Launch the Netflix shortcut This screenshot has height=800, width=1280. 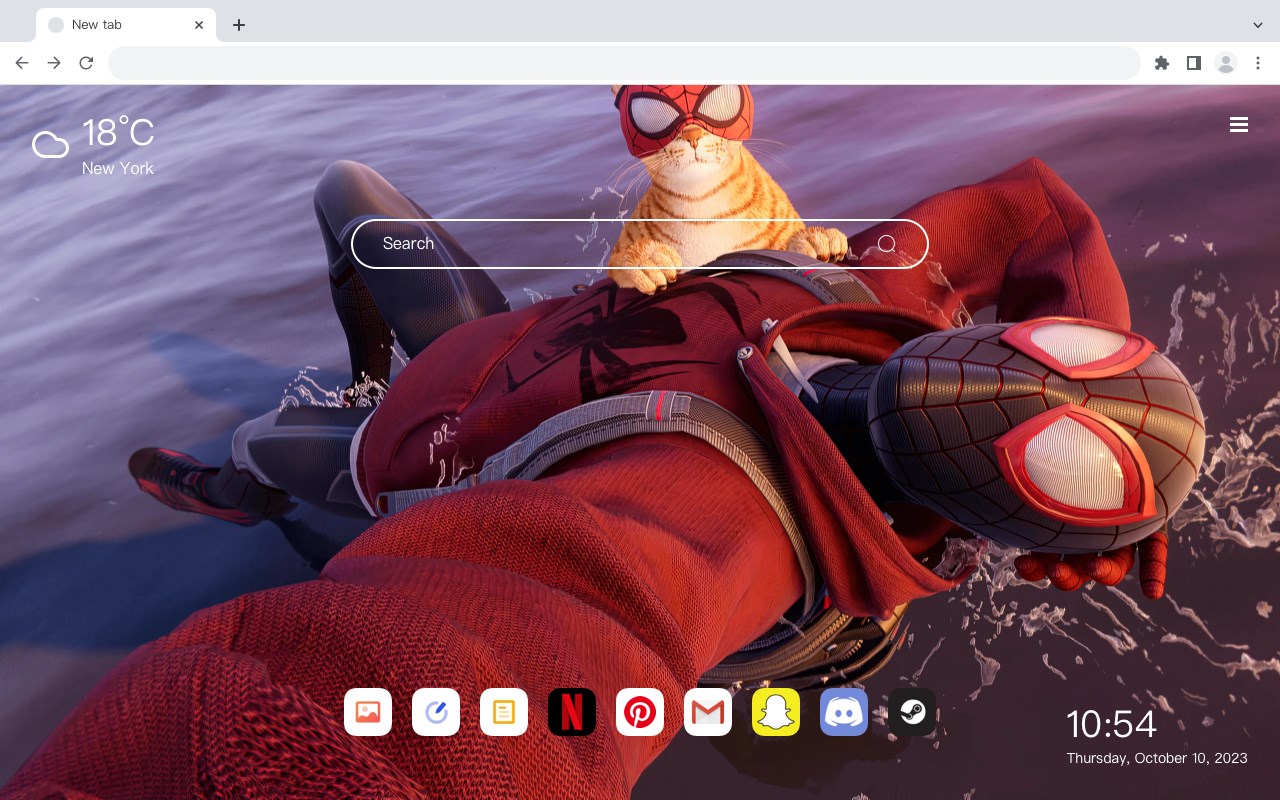[x=572, y=712]
